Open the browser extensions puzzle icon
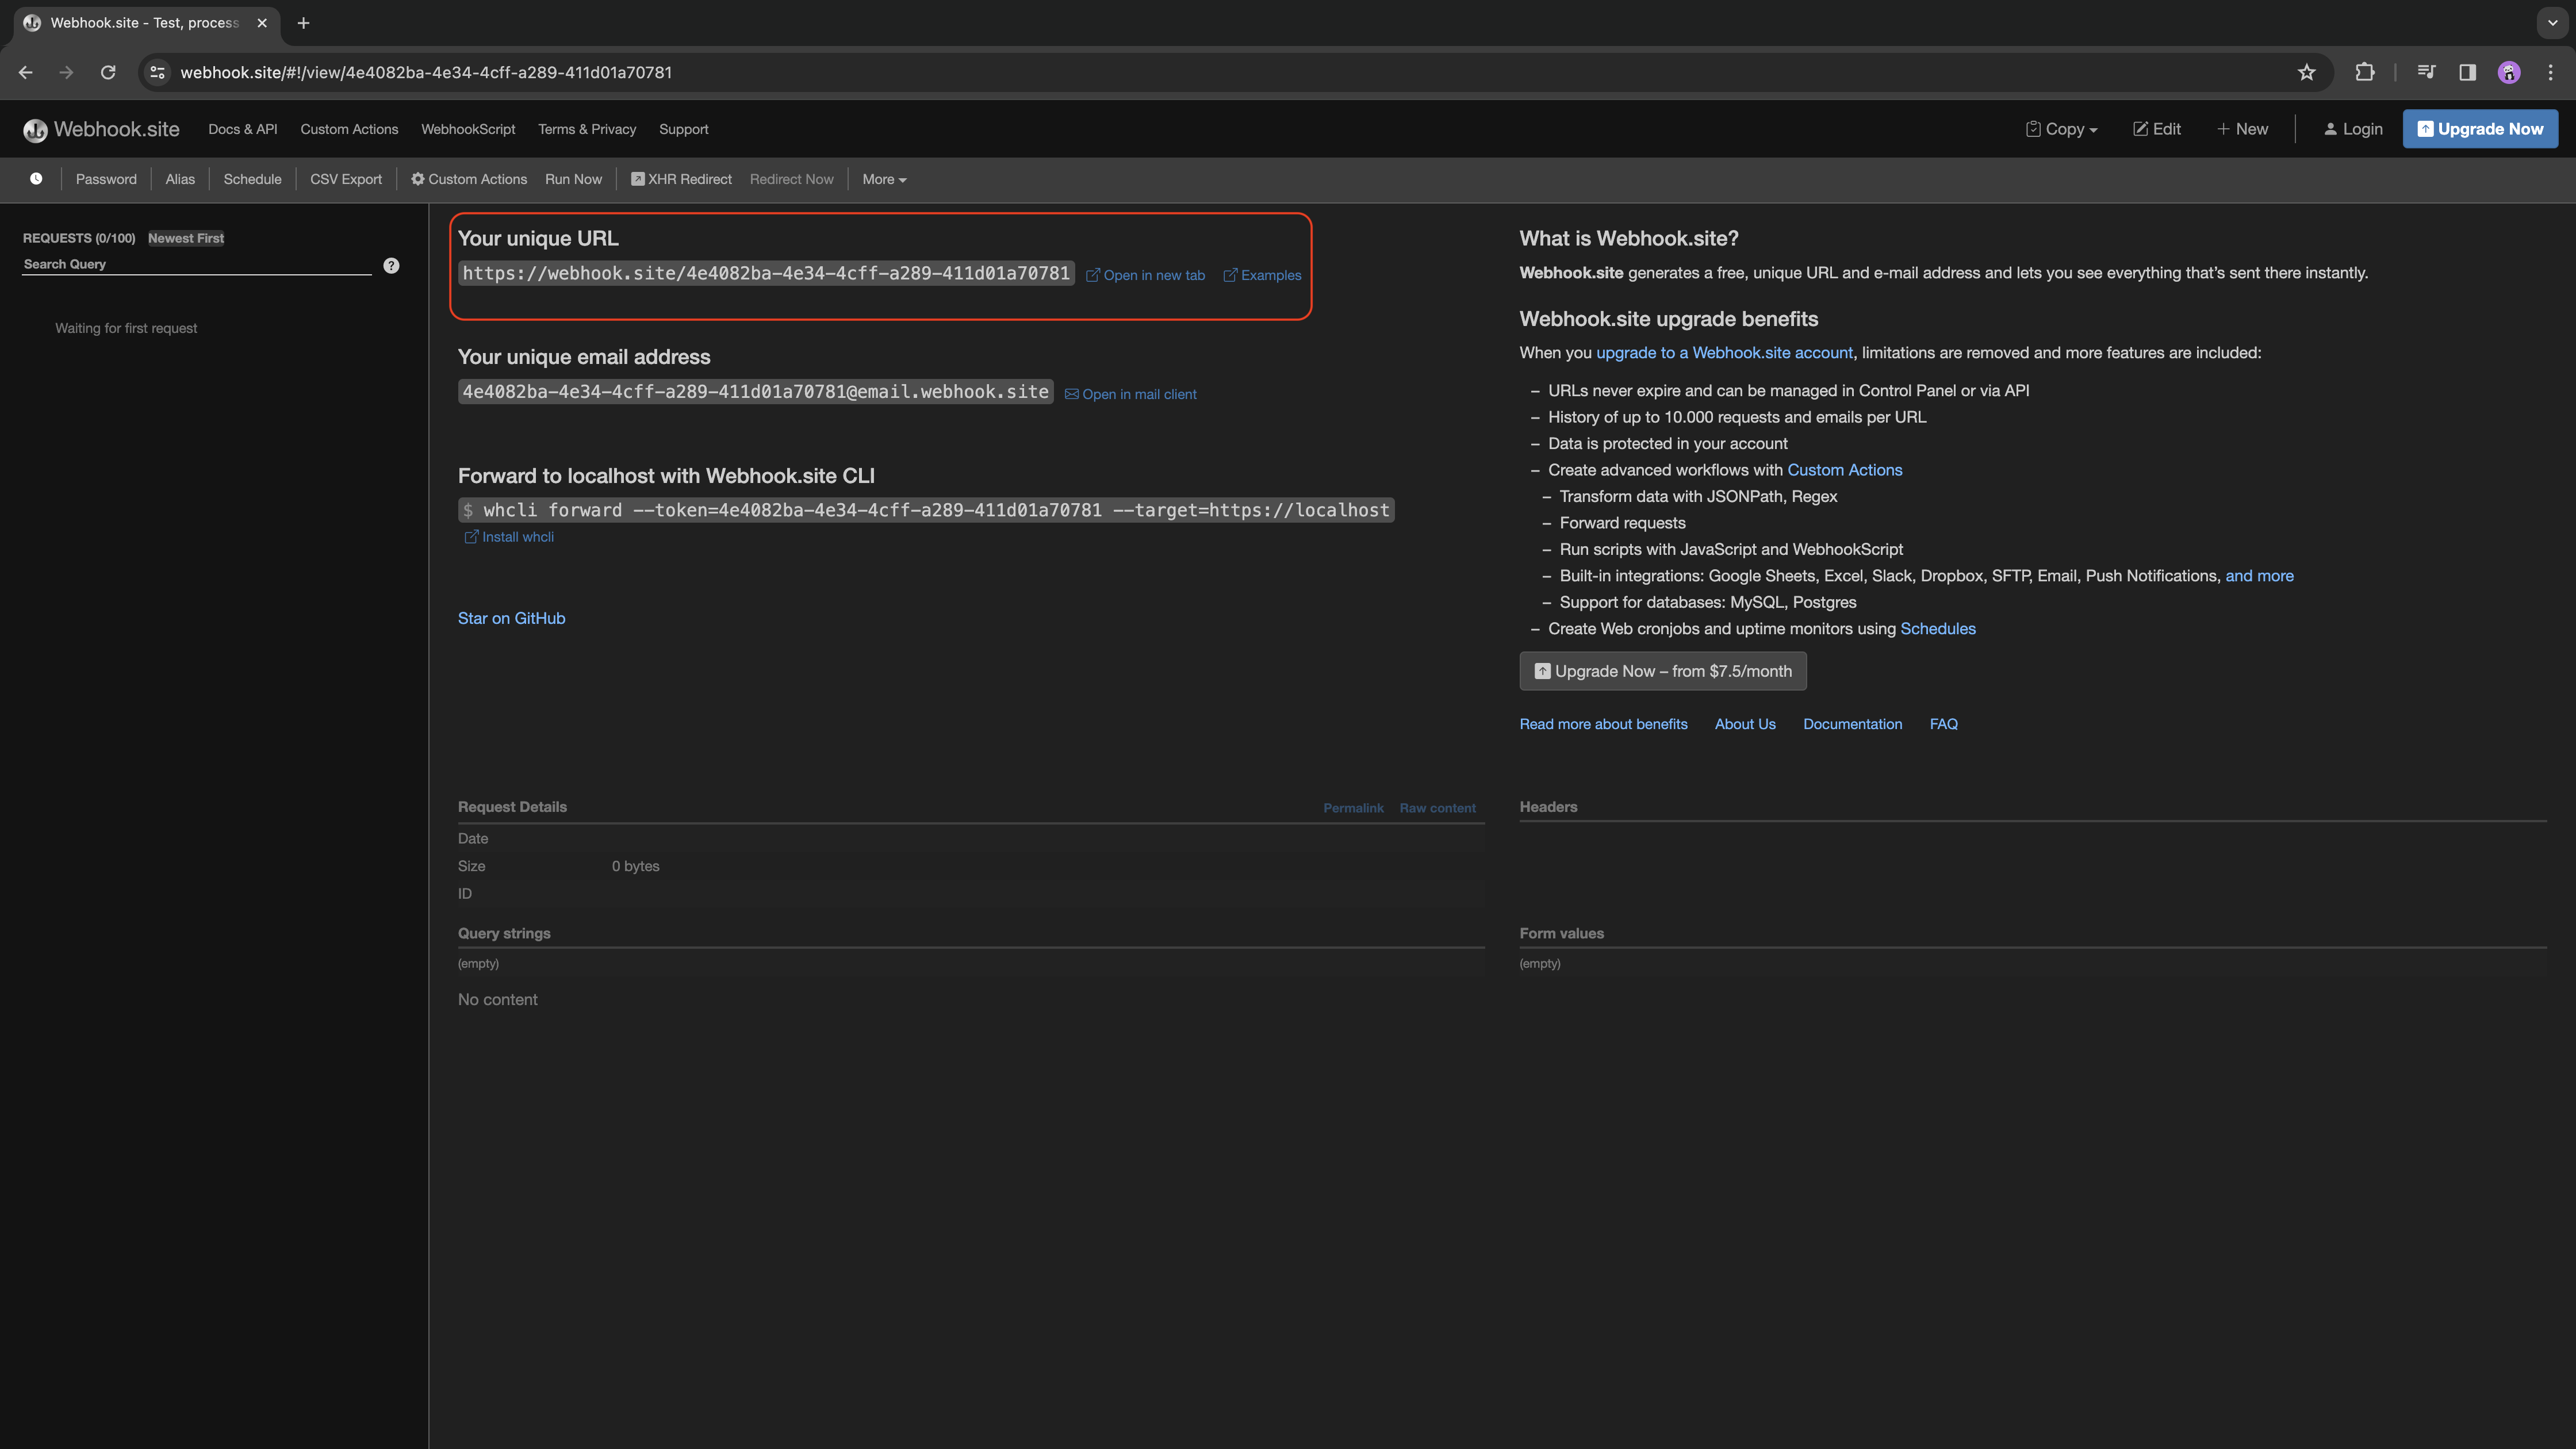Image resolution: width=2576 pixels, height=1449 pixels. pos(2364,72)
